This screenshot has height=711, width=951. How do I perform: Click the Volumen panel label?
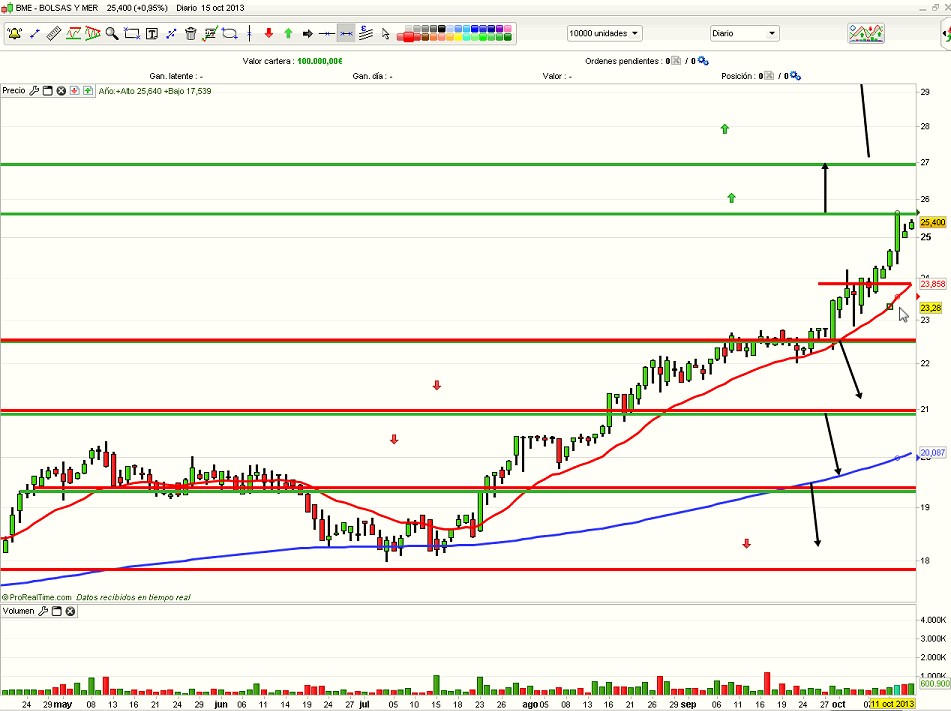tap(19, 611)
